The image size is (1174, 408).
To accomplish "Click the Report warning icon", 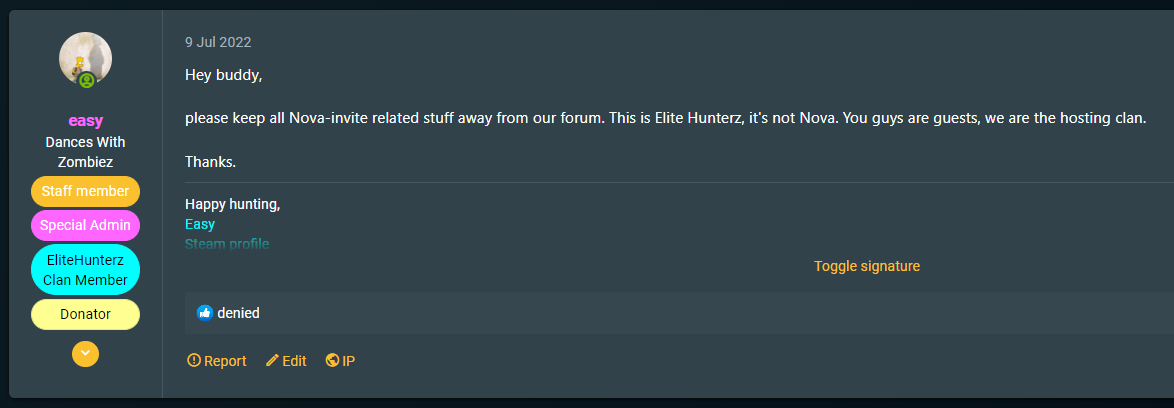I will [194, 361].
